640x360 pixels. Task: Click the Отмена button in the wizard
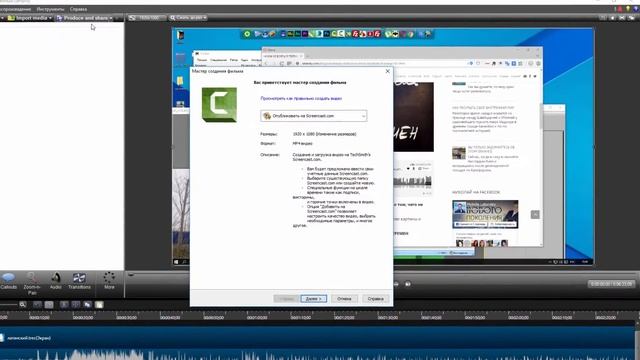point(344,299)
